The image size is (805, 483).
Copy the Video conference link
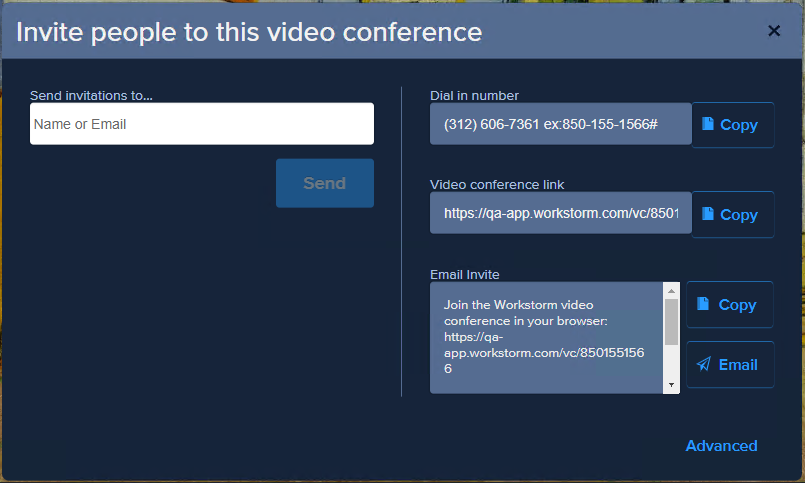click(x=733, y=215)
